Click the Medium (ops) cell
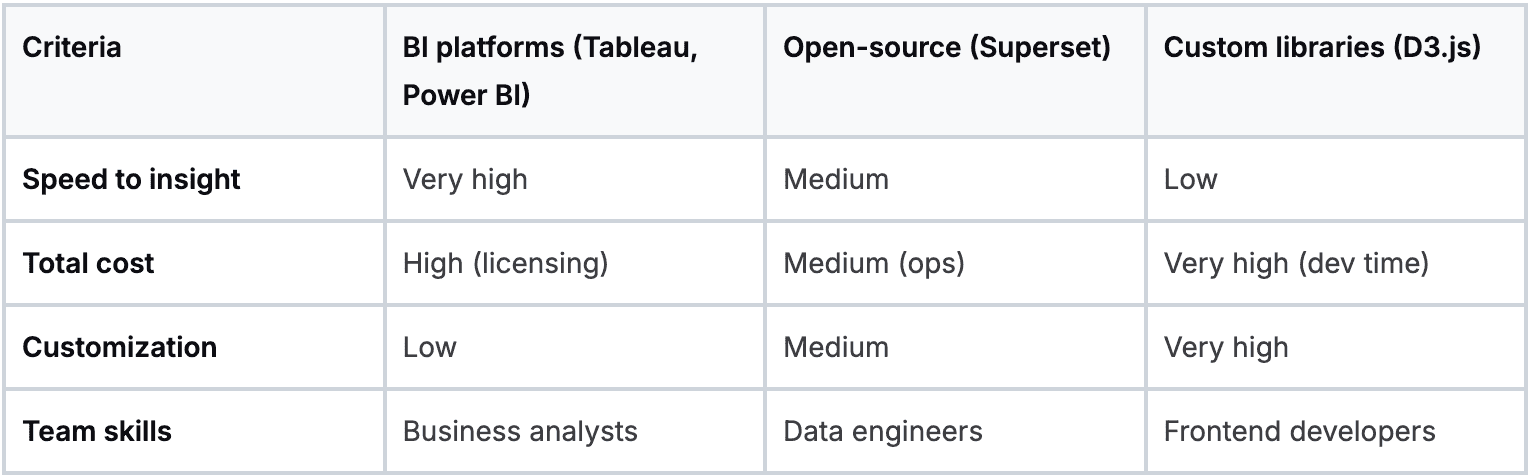 point(874,264)
